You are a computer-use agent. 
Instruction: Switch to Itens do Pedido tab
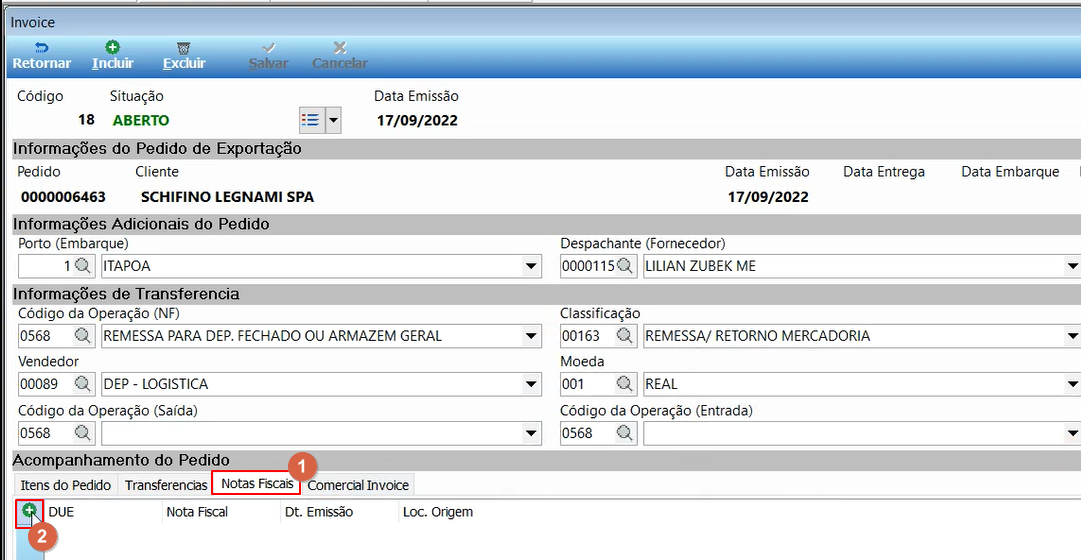pyautogui.click(x=65, y=485)
